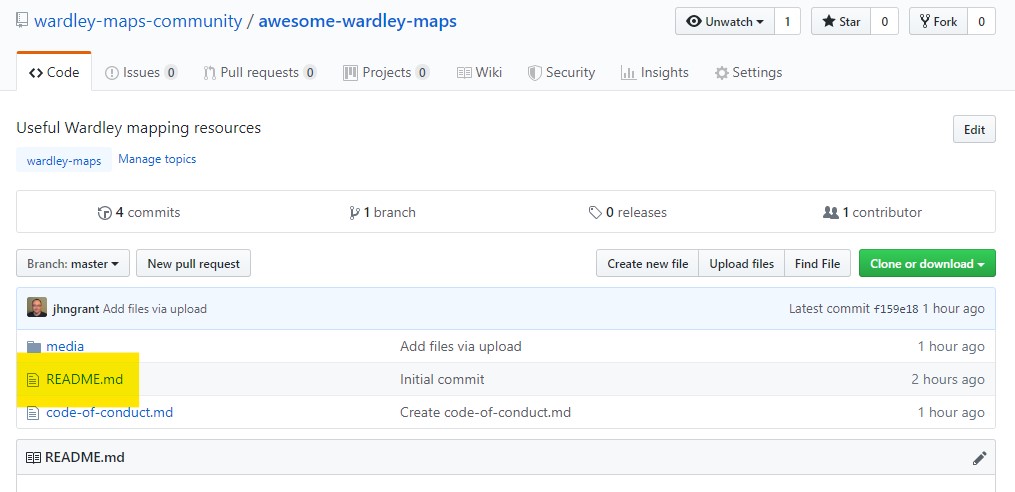
Task: Open the Branch: master dropdown
Action: [73, 263]
